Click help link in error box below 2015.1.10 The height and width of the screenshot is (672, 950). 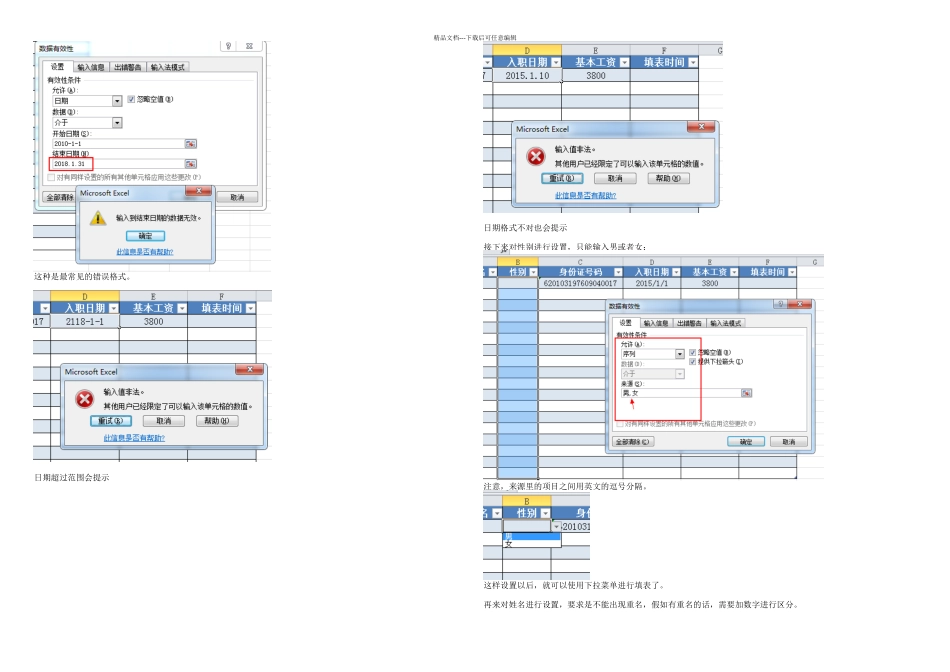(x=585, y=196)
